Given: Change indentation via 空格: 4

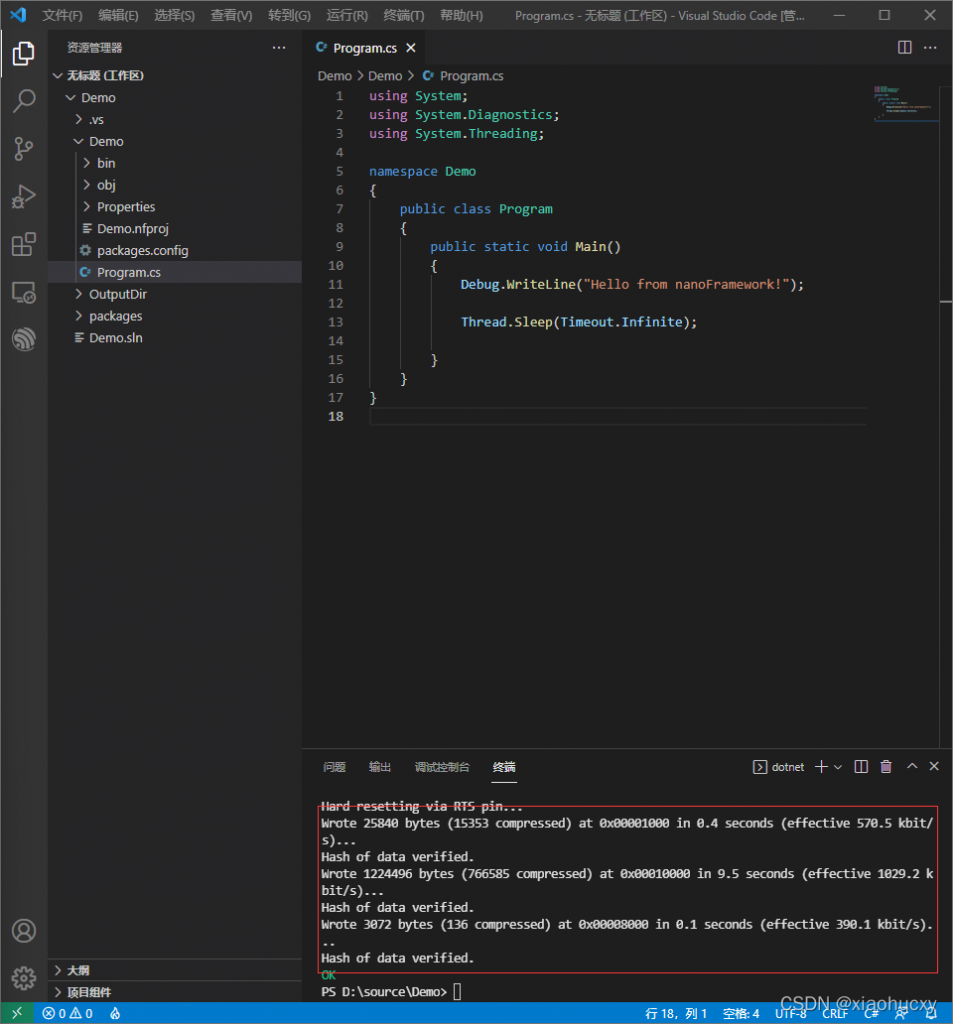Looking at the screenshot, I should (741, 1013).
